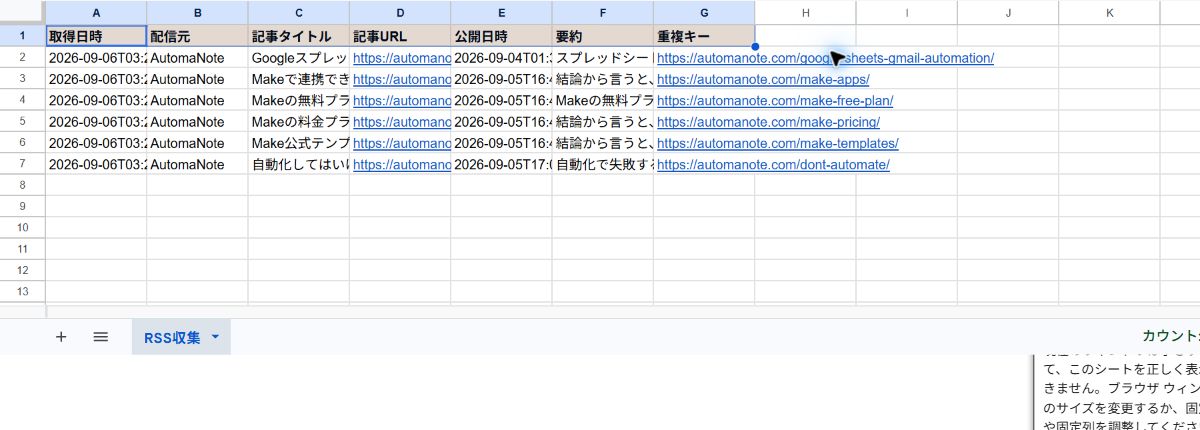Select column C header
Viewport: 1200px width, 430px height.
299,13
